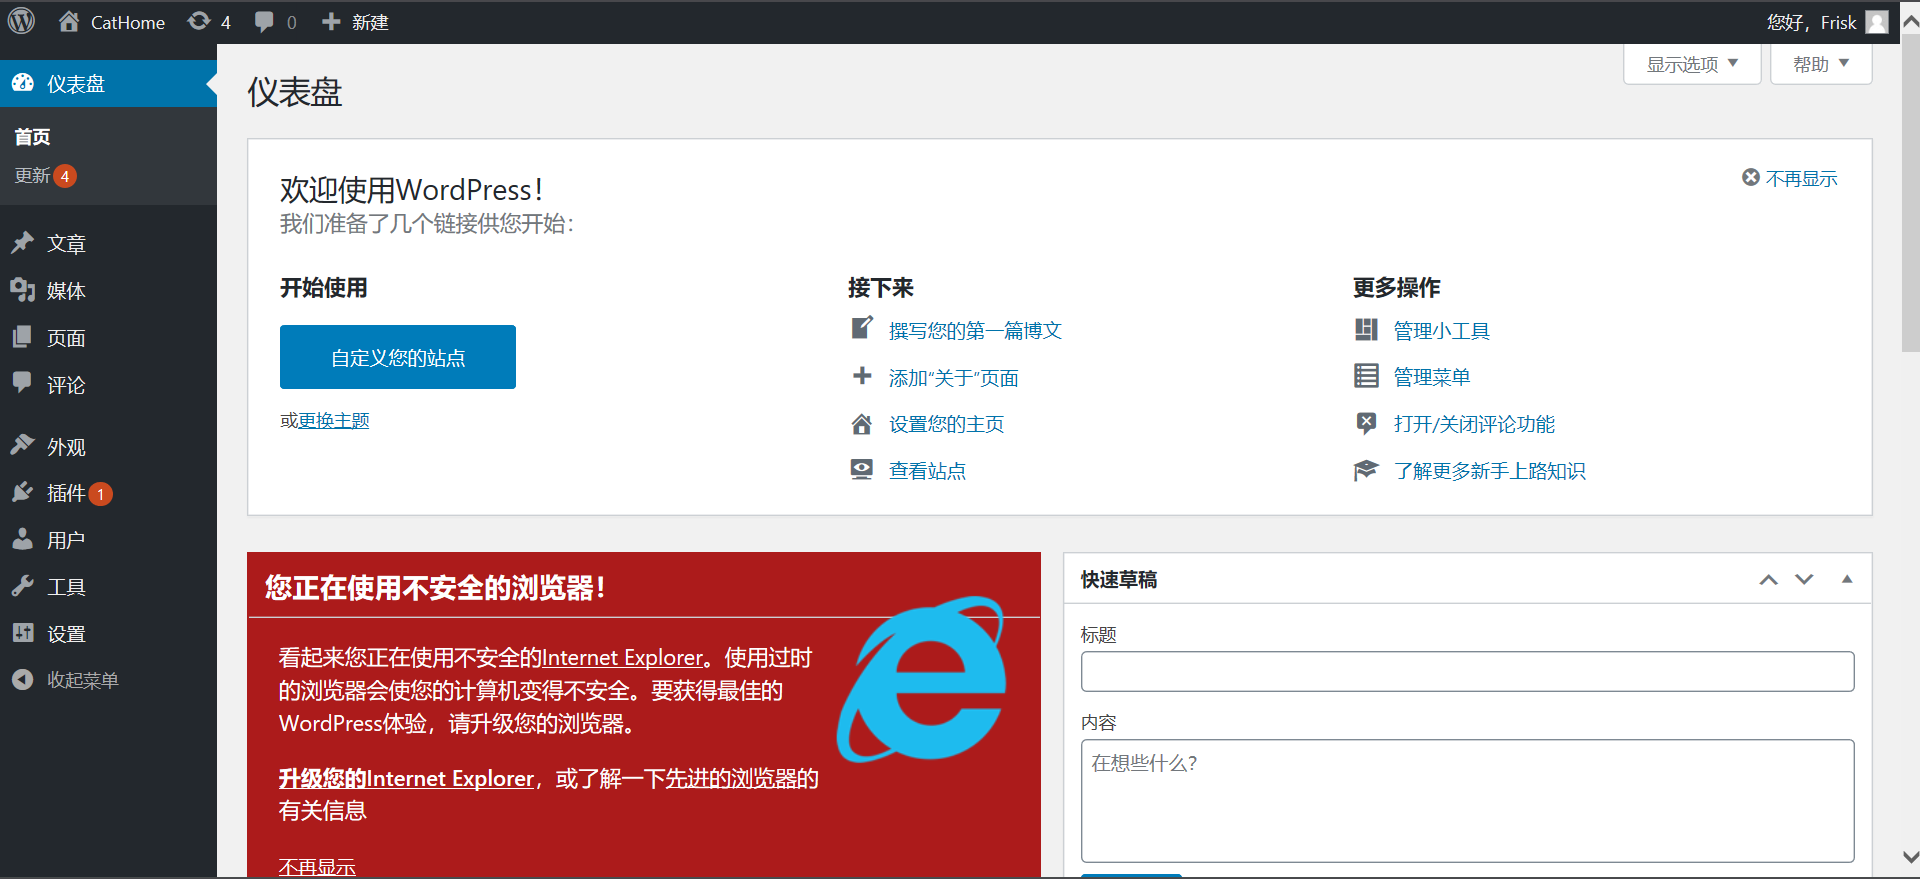Viewport: 1920px width, 879px height.
Task: Click 您好, Frisk account text
Action: point(1811,22)
